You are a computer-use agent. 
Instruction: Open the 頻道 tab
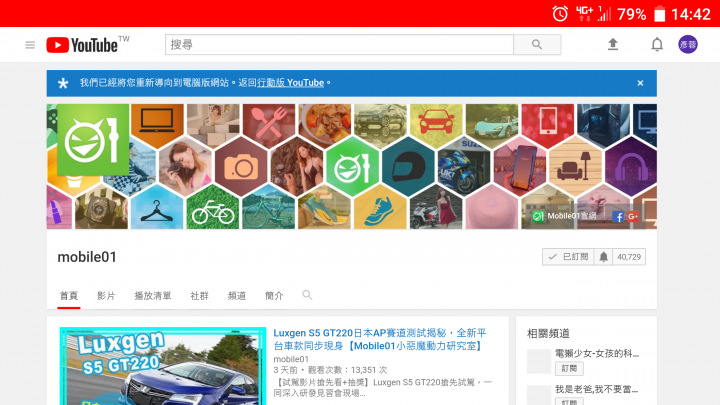coord(237,296)
